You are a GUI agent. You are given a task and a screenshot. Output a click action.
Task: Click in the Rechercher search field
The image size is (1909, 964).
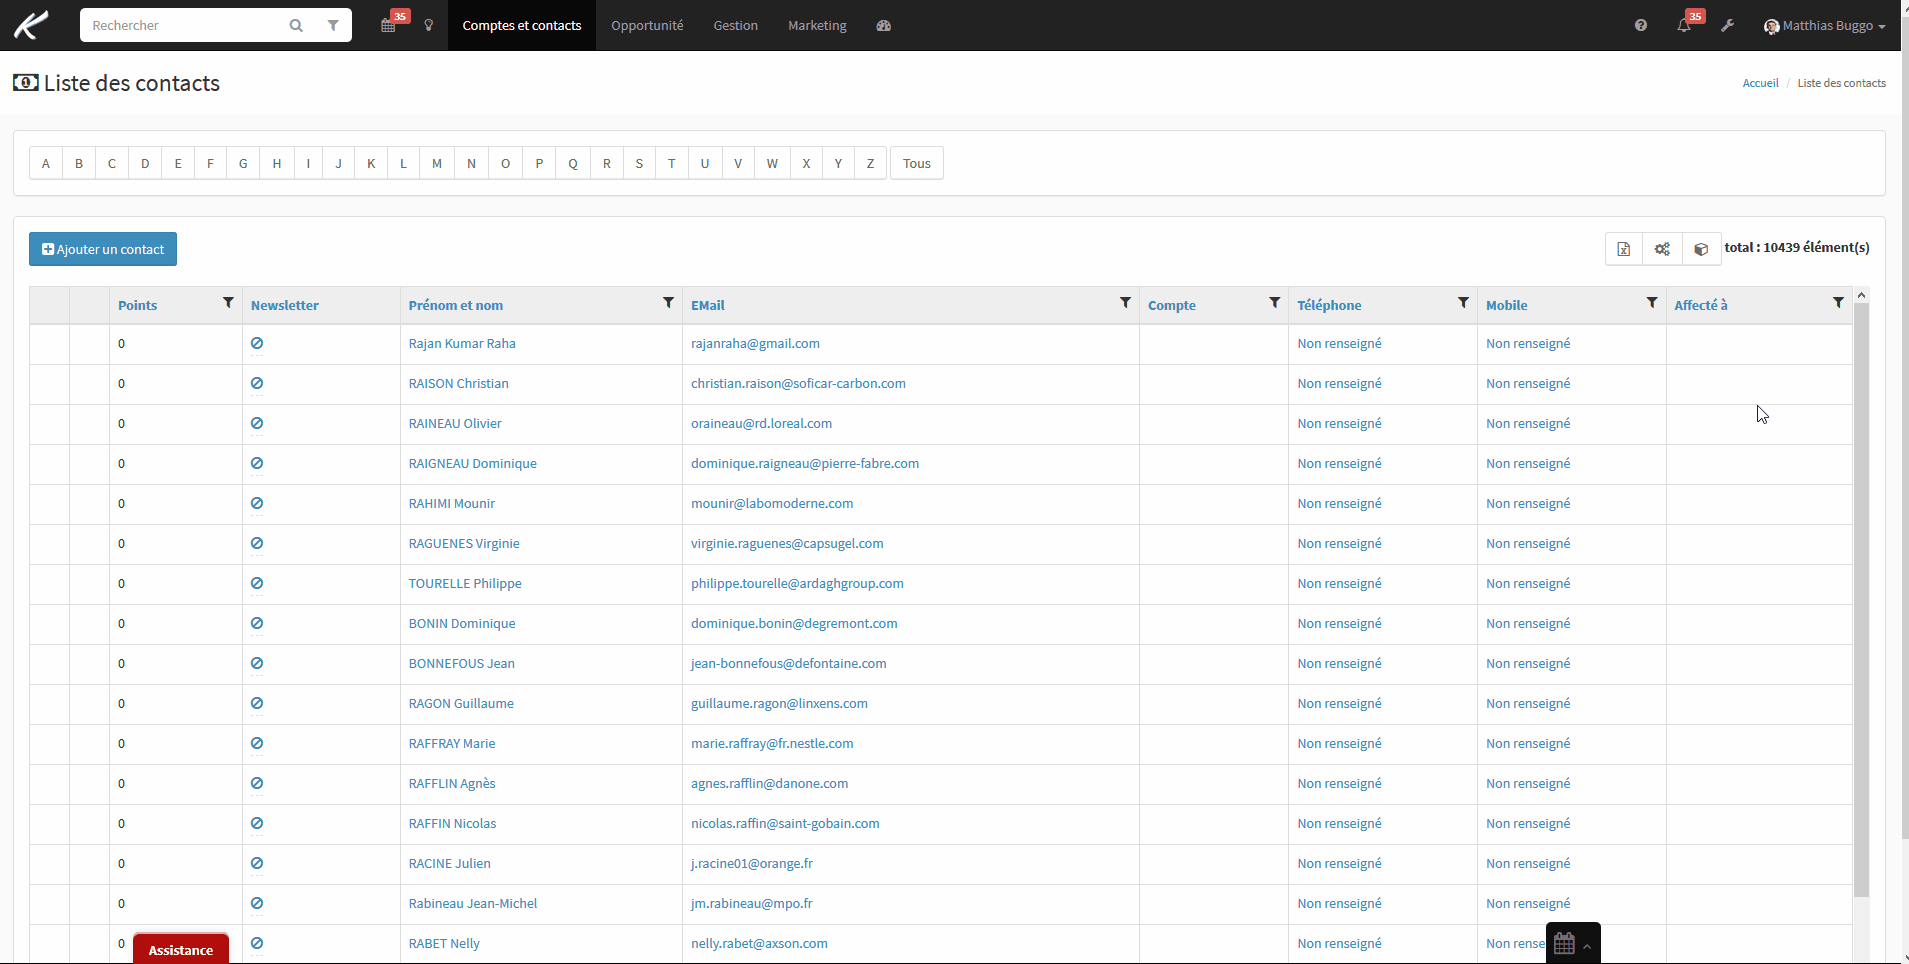coord(180,25)
